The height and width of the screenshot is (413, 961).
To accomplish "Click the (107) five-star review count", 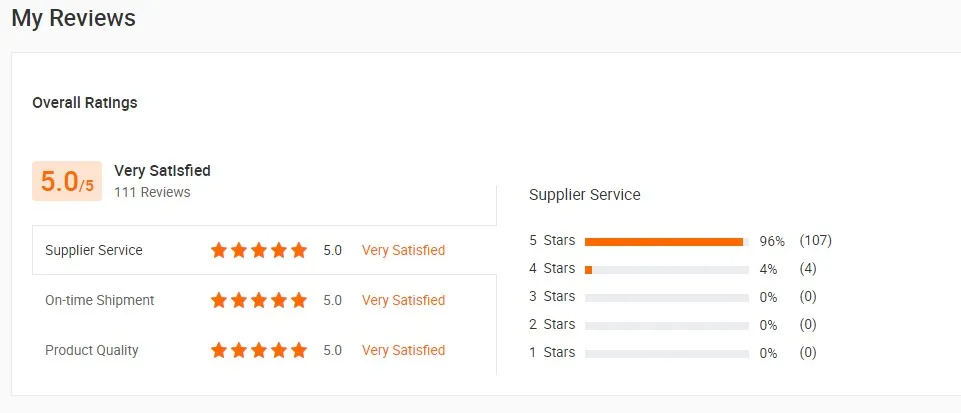I will [815, 241].
